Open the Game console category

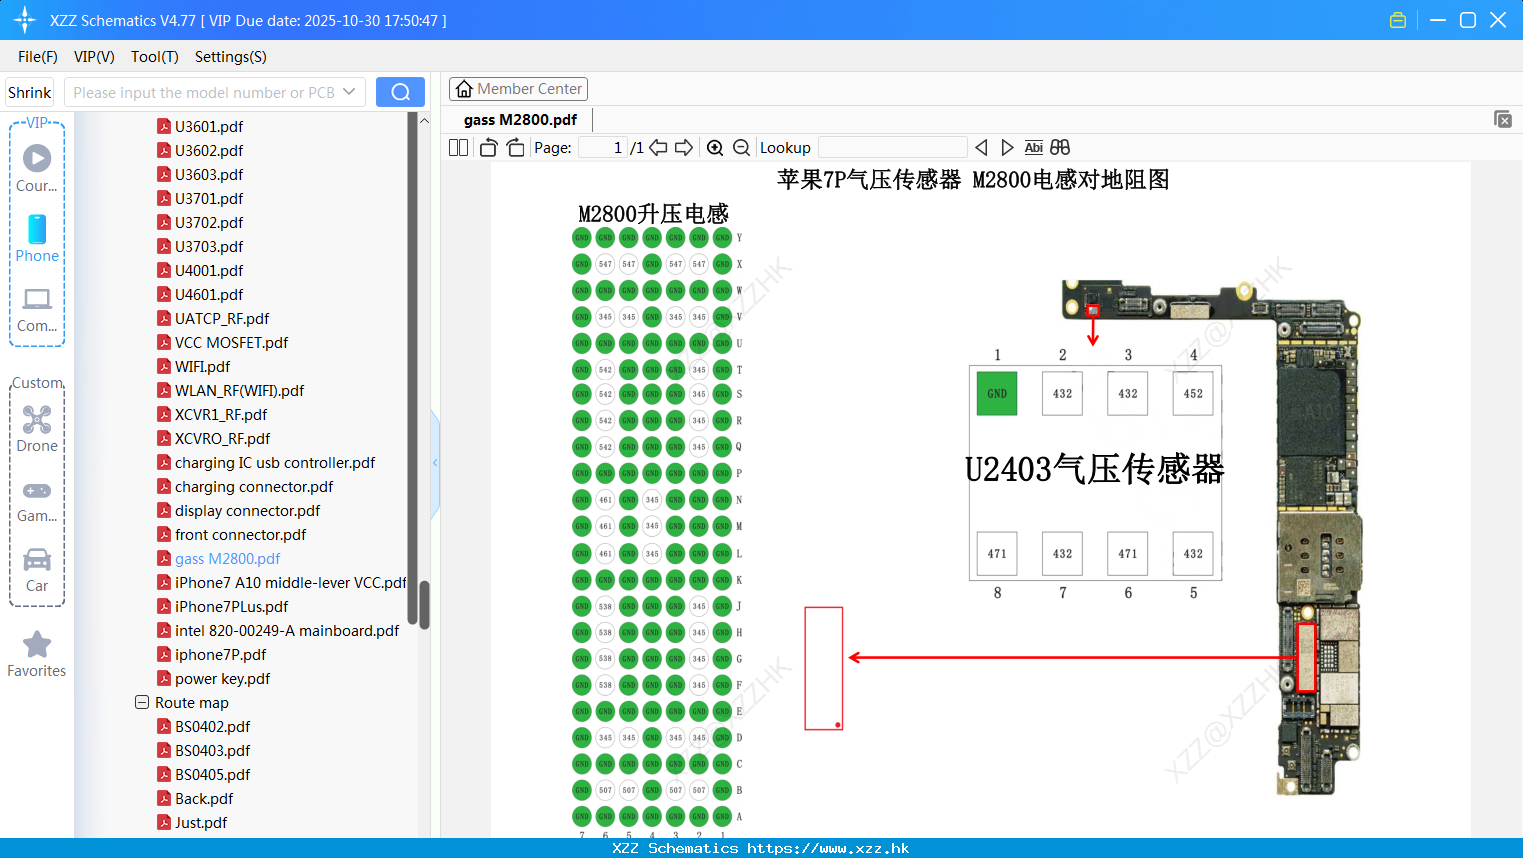(x=37, y=501)
